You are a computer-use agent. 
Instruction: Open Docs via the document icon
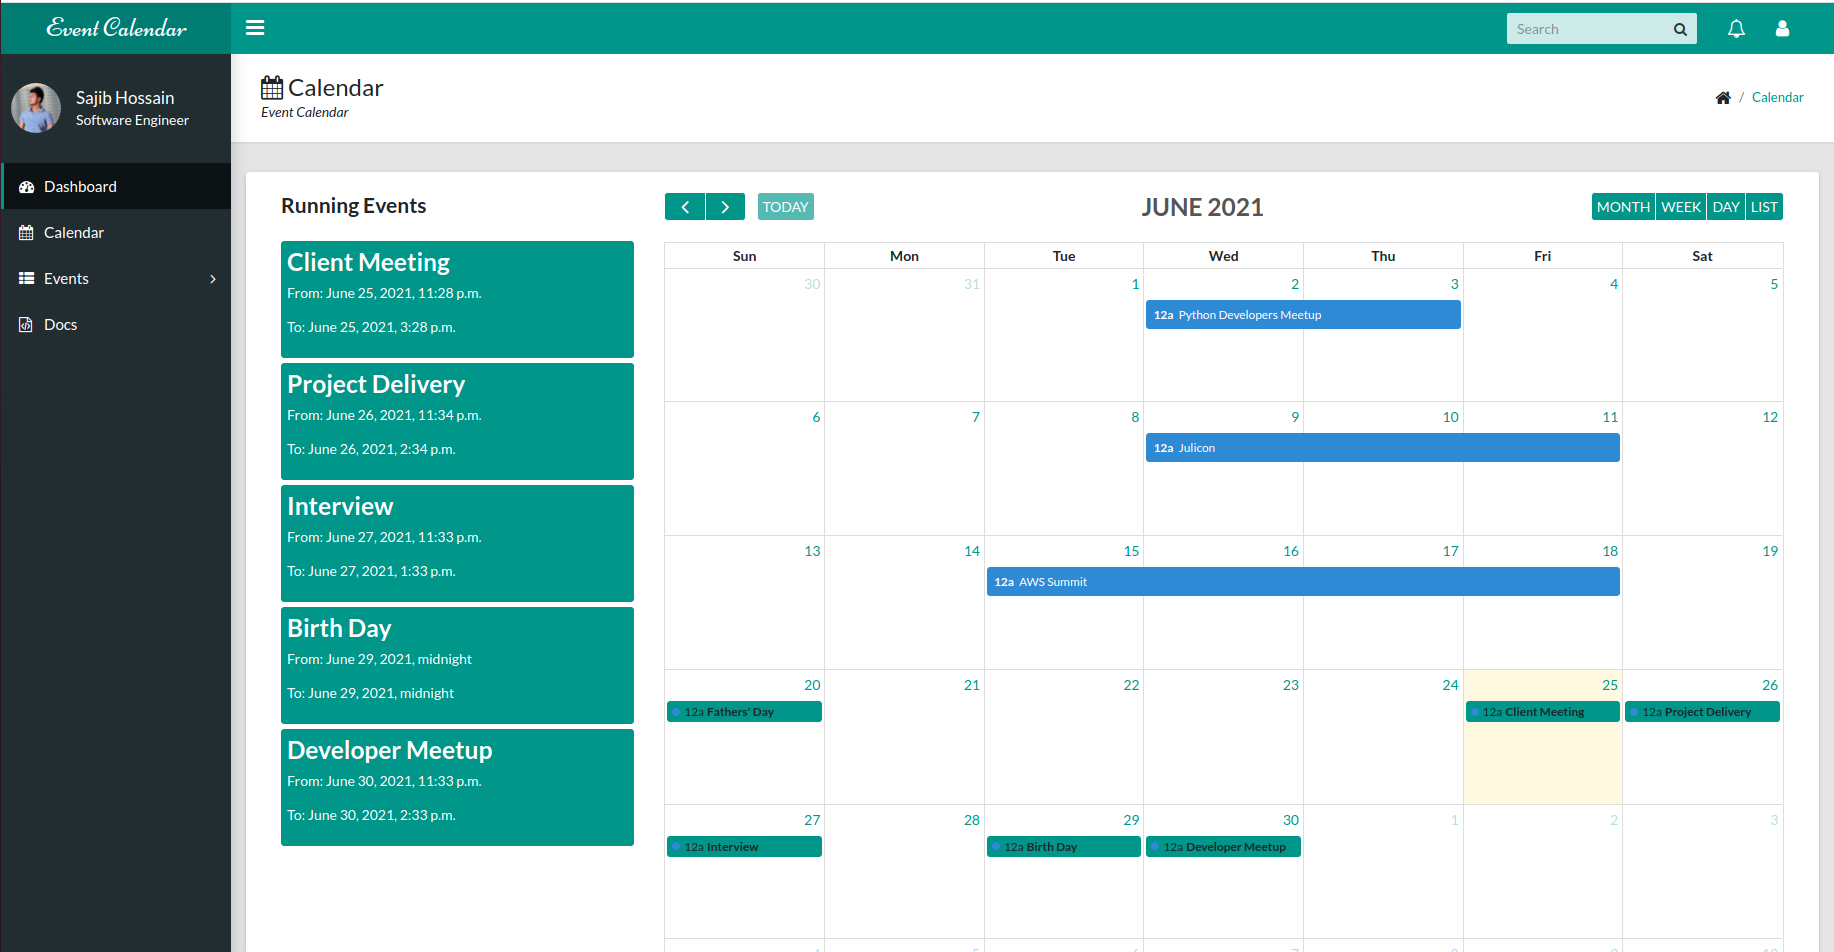[x=26, y=324]
